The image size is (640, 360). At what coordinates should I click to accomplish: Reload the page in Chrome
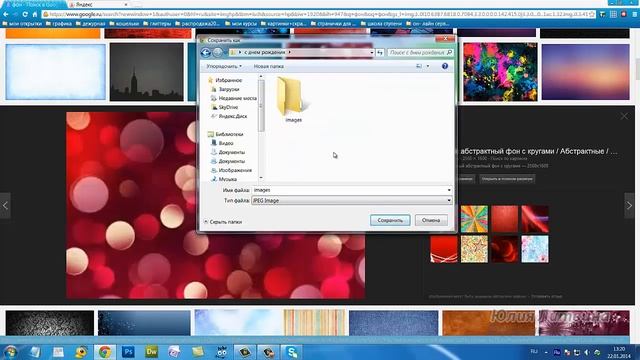coord(25,14)
